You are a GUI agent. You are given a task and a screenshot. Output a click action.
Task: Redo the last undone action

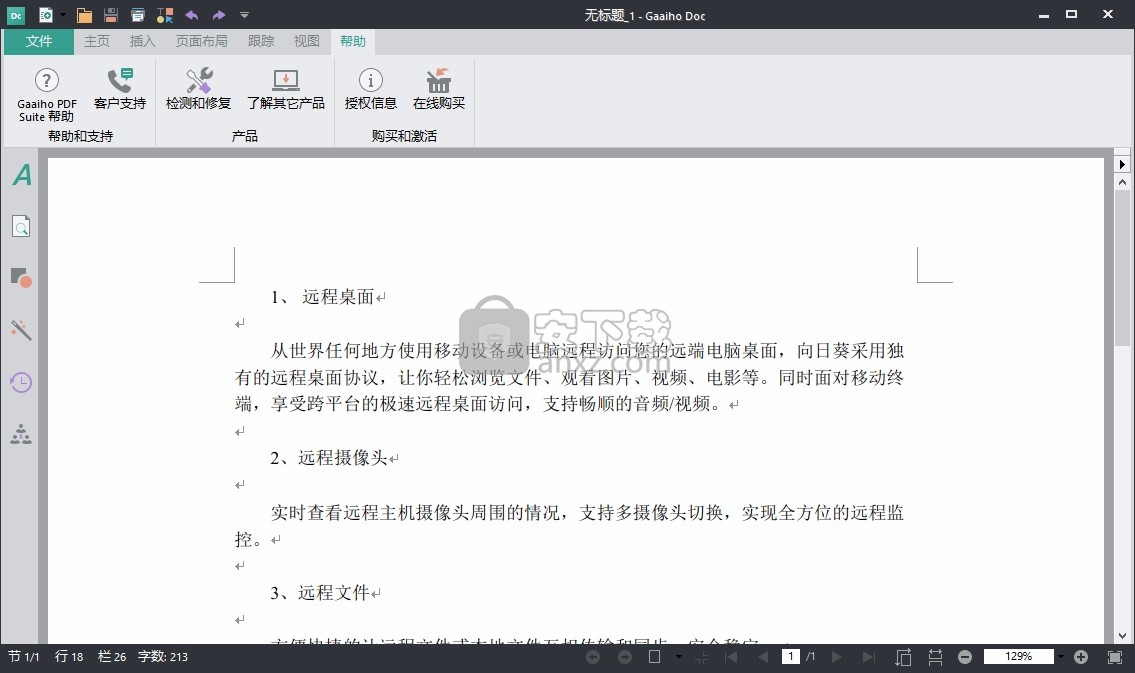pos(219,14)
